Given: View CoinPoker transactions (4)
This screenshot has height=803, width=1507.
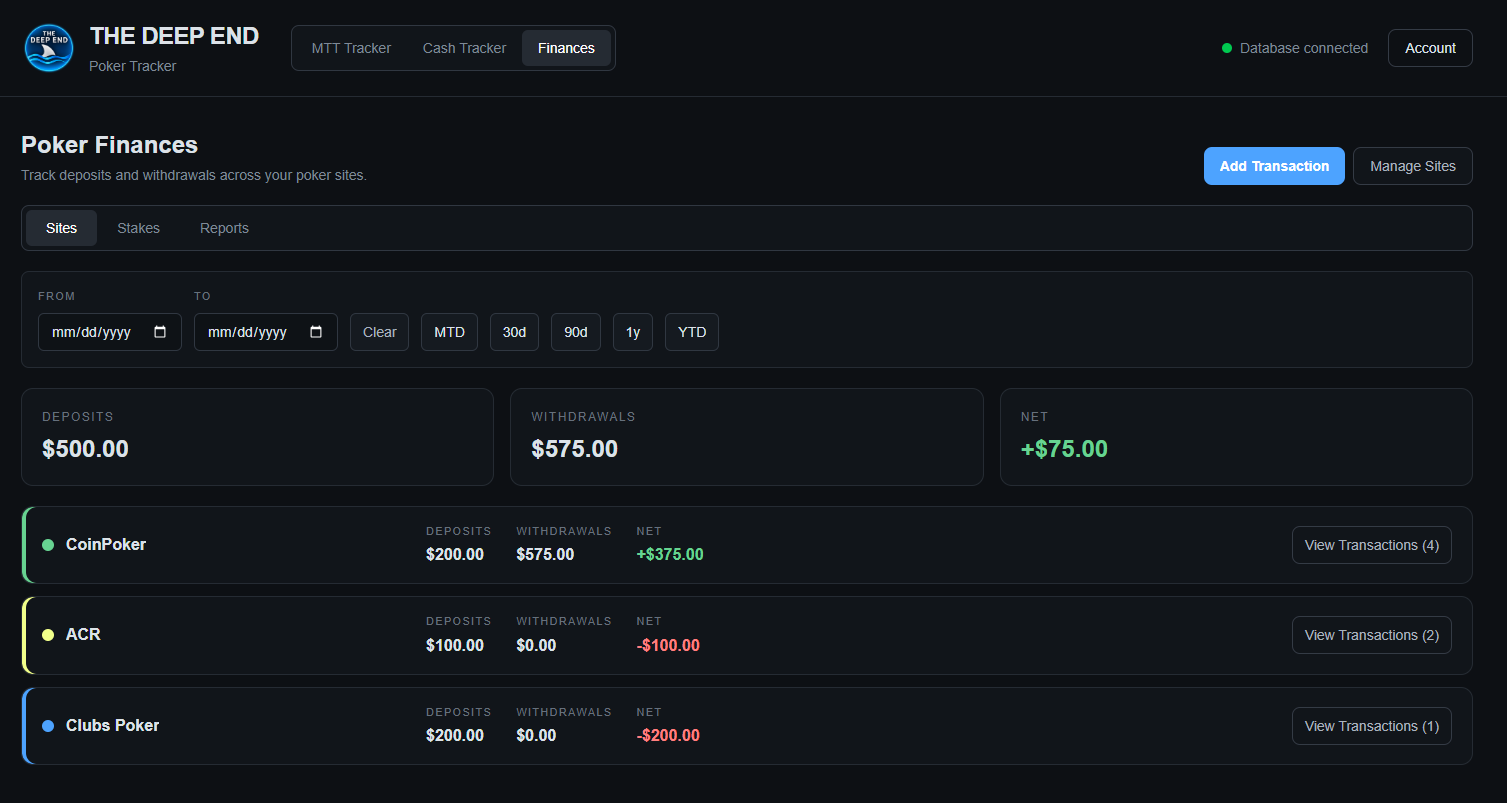Looking at the screenshot, I should tap(1372, 545).
